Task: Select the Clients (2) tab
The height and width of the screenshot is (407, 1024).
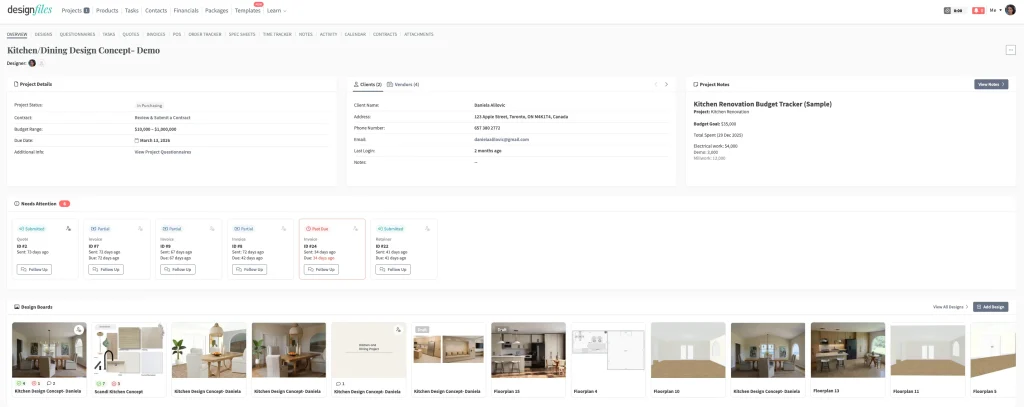Action: 368,84
